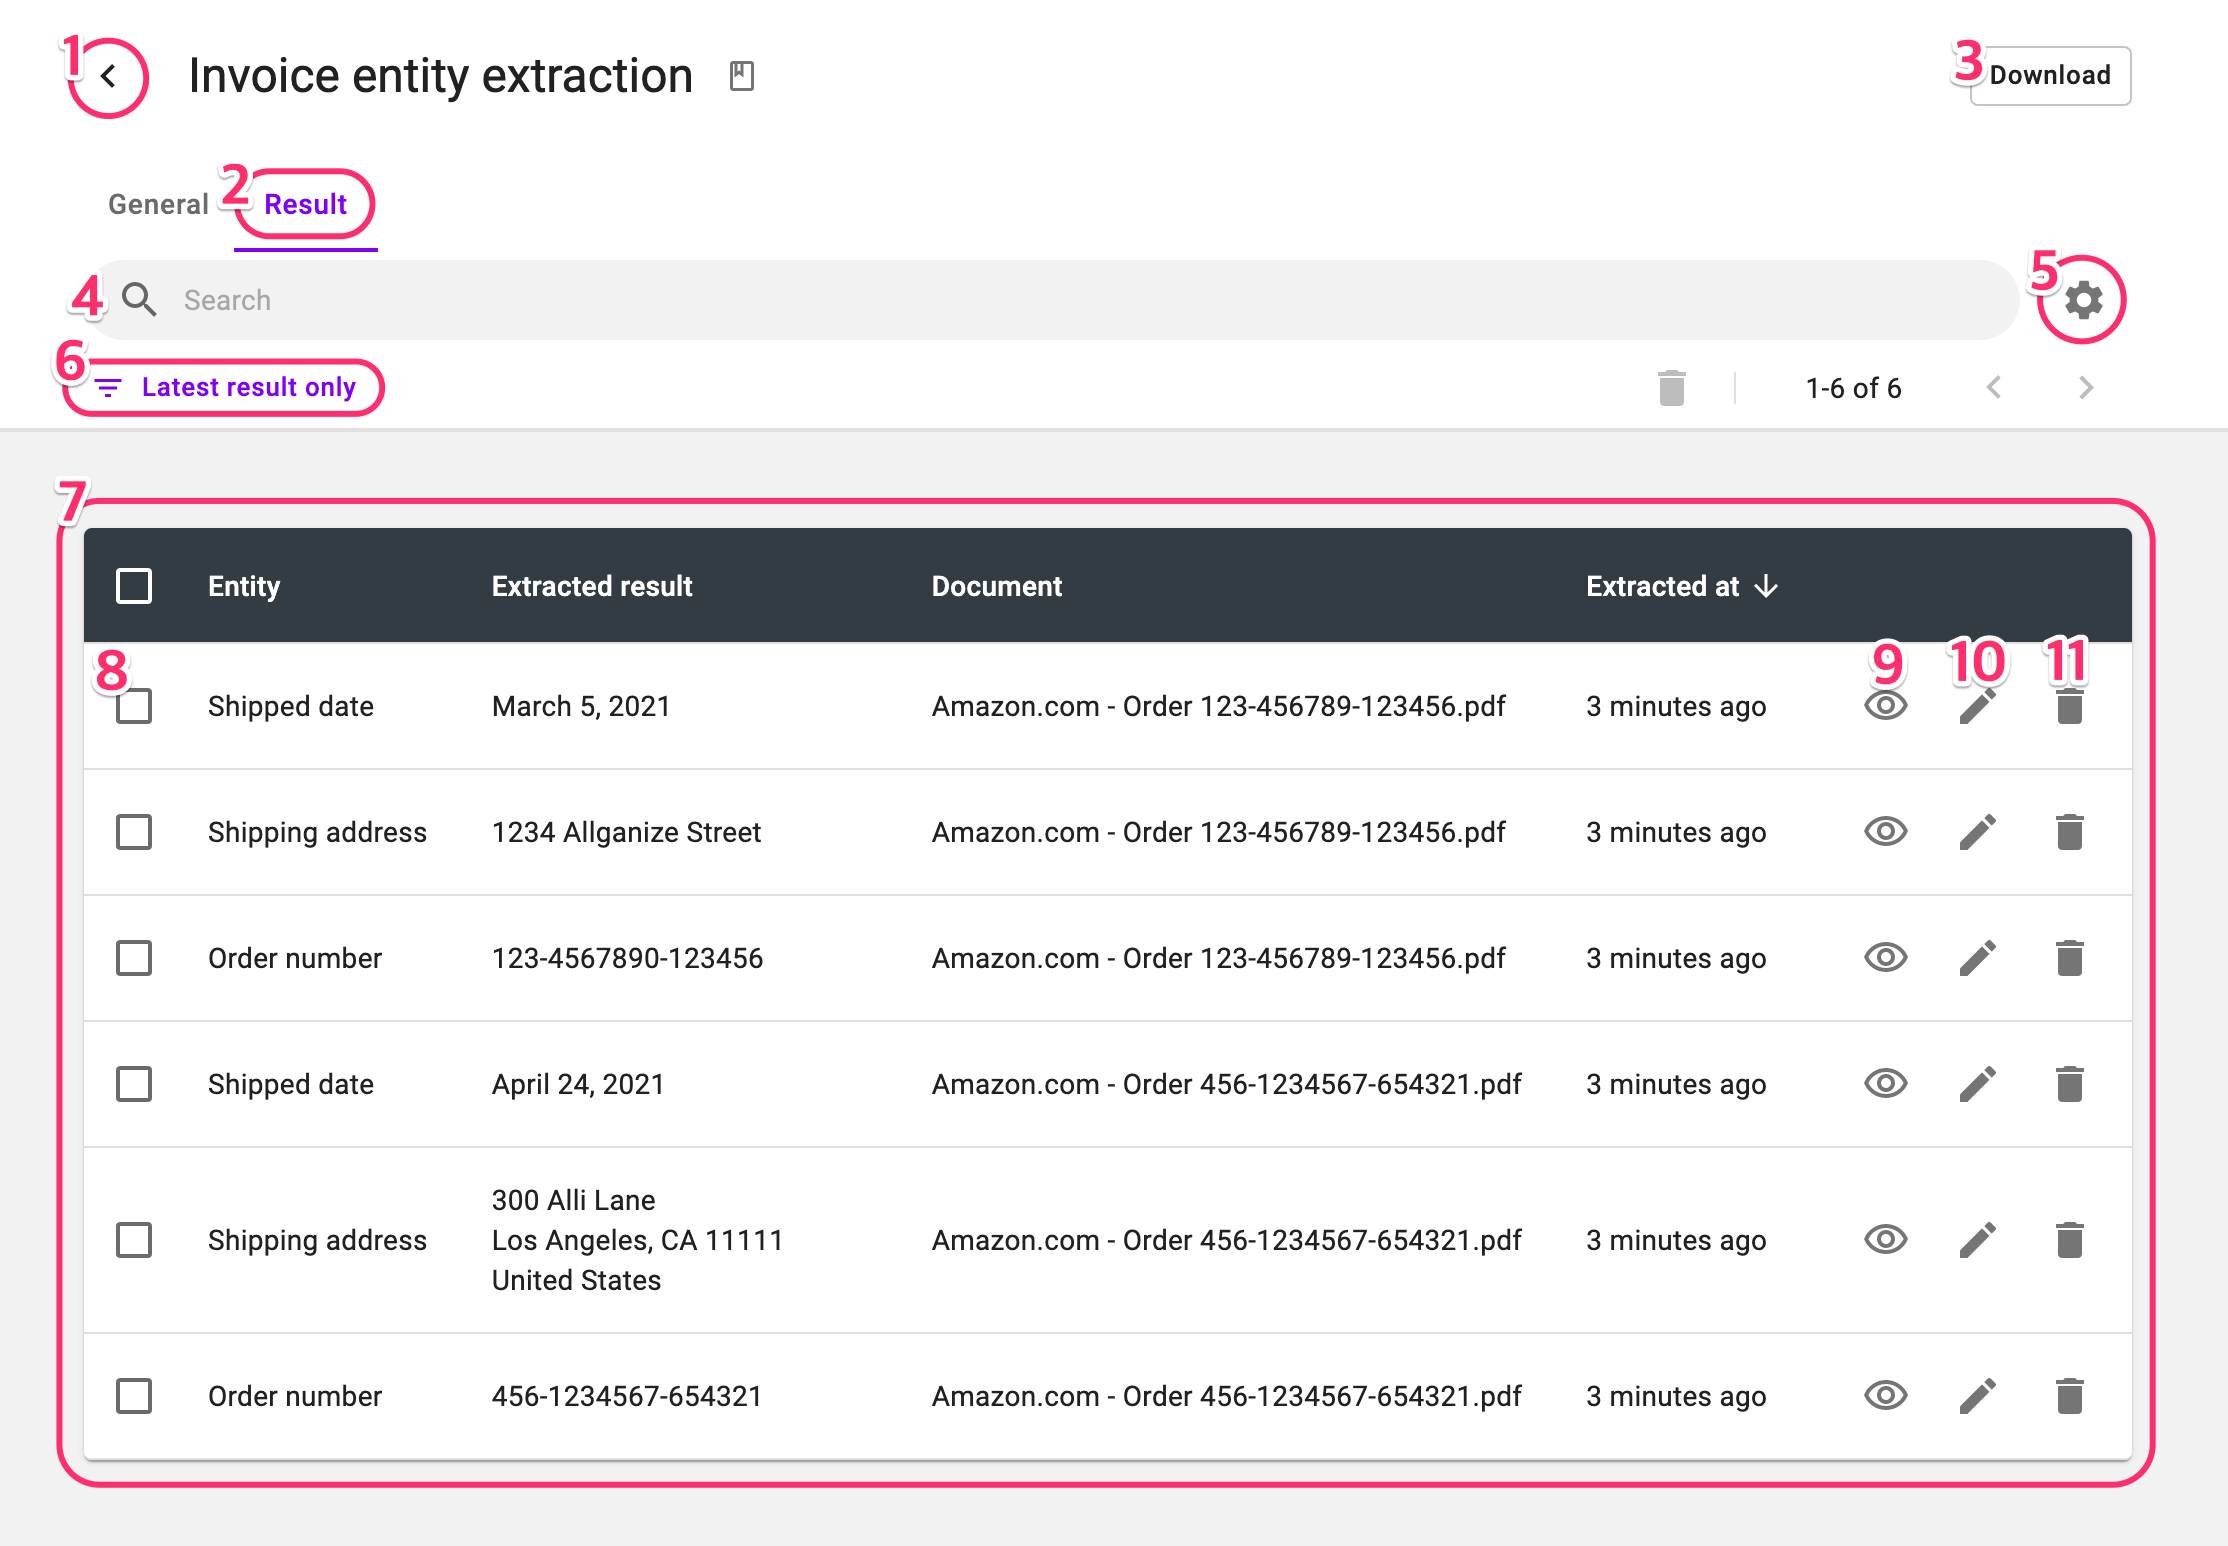
Task: View source of order number 123-4567890-123456
Action: [x=1885, y=958]
